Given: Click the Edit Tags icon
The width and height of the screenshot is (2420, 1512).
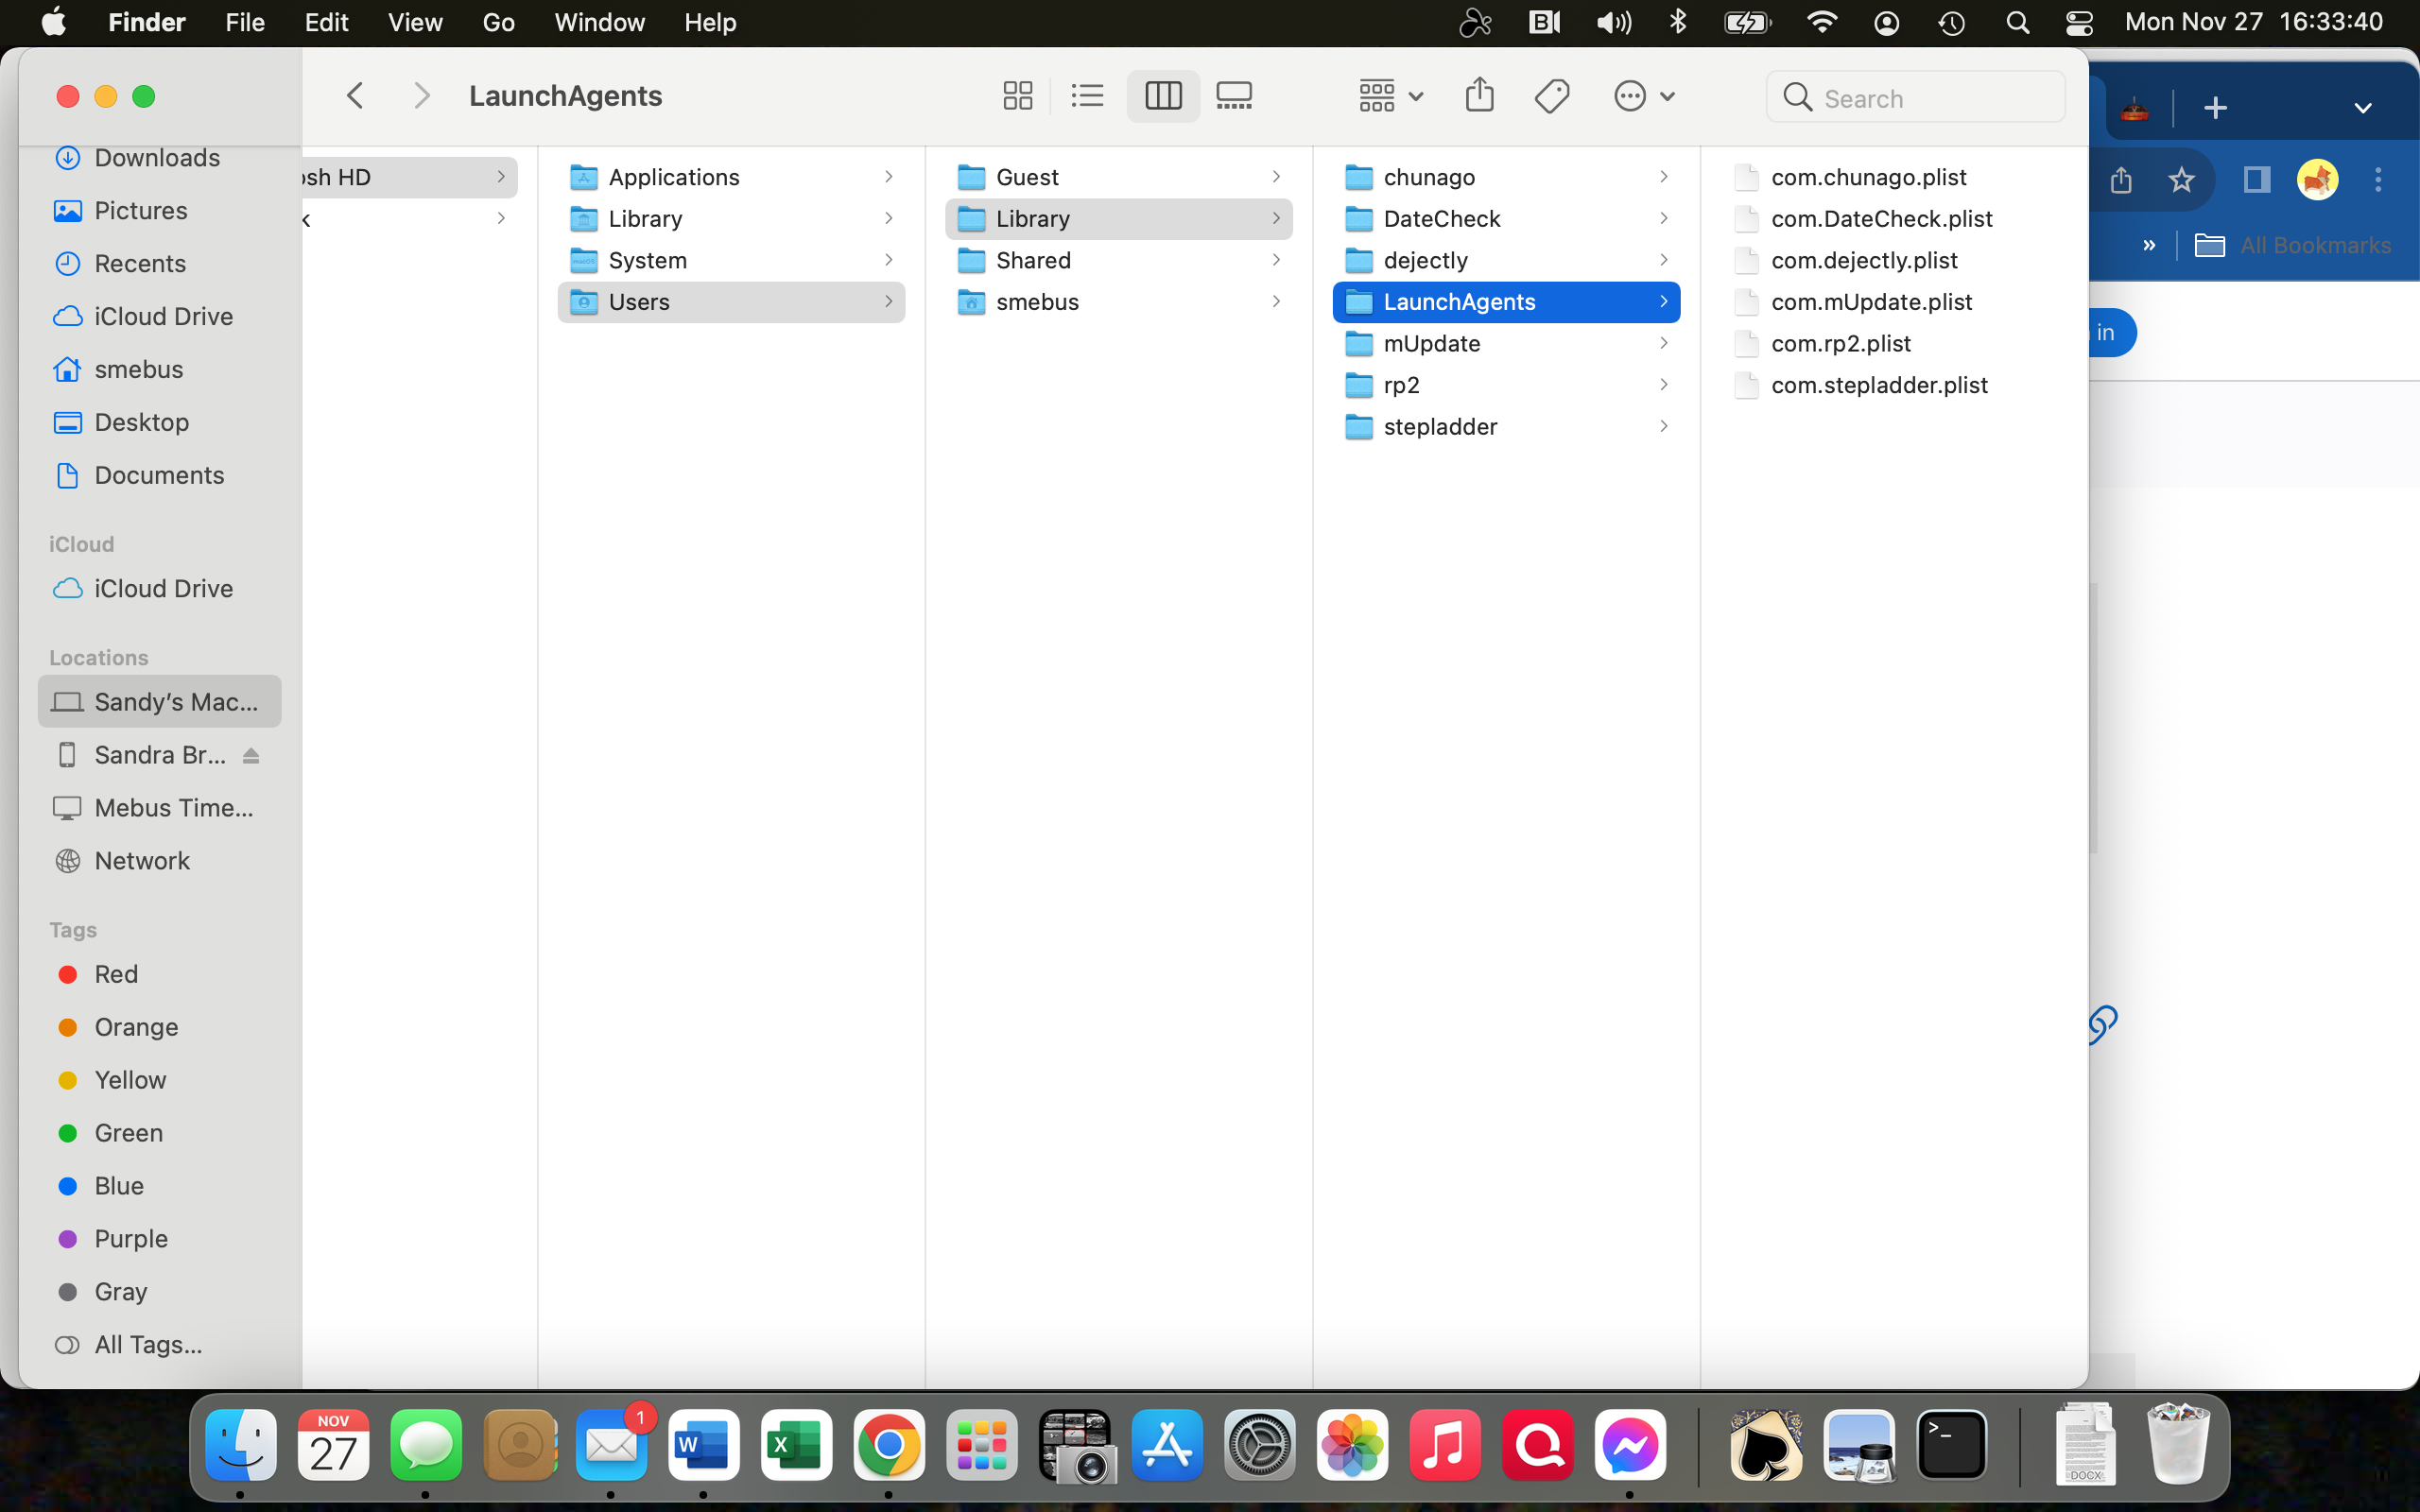Looking at the screenshot, I should pyautogui.click(x=1552, y=96).
